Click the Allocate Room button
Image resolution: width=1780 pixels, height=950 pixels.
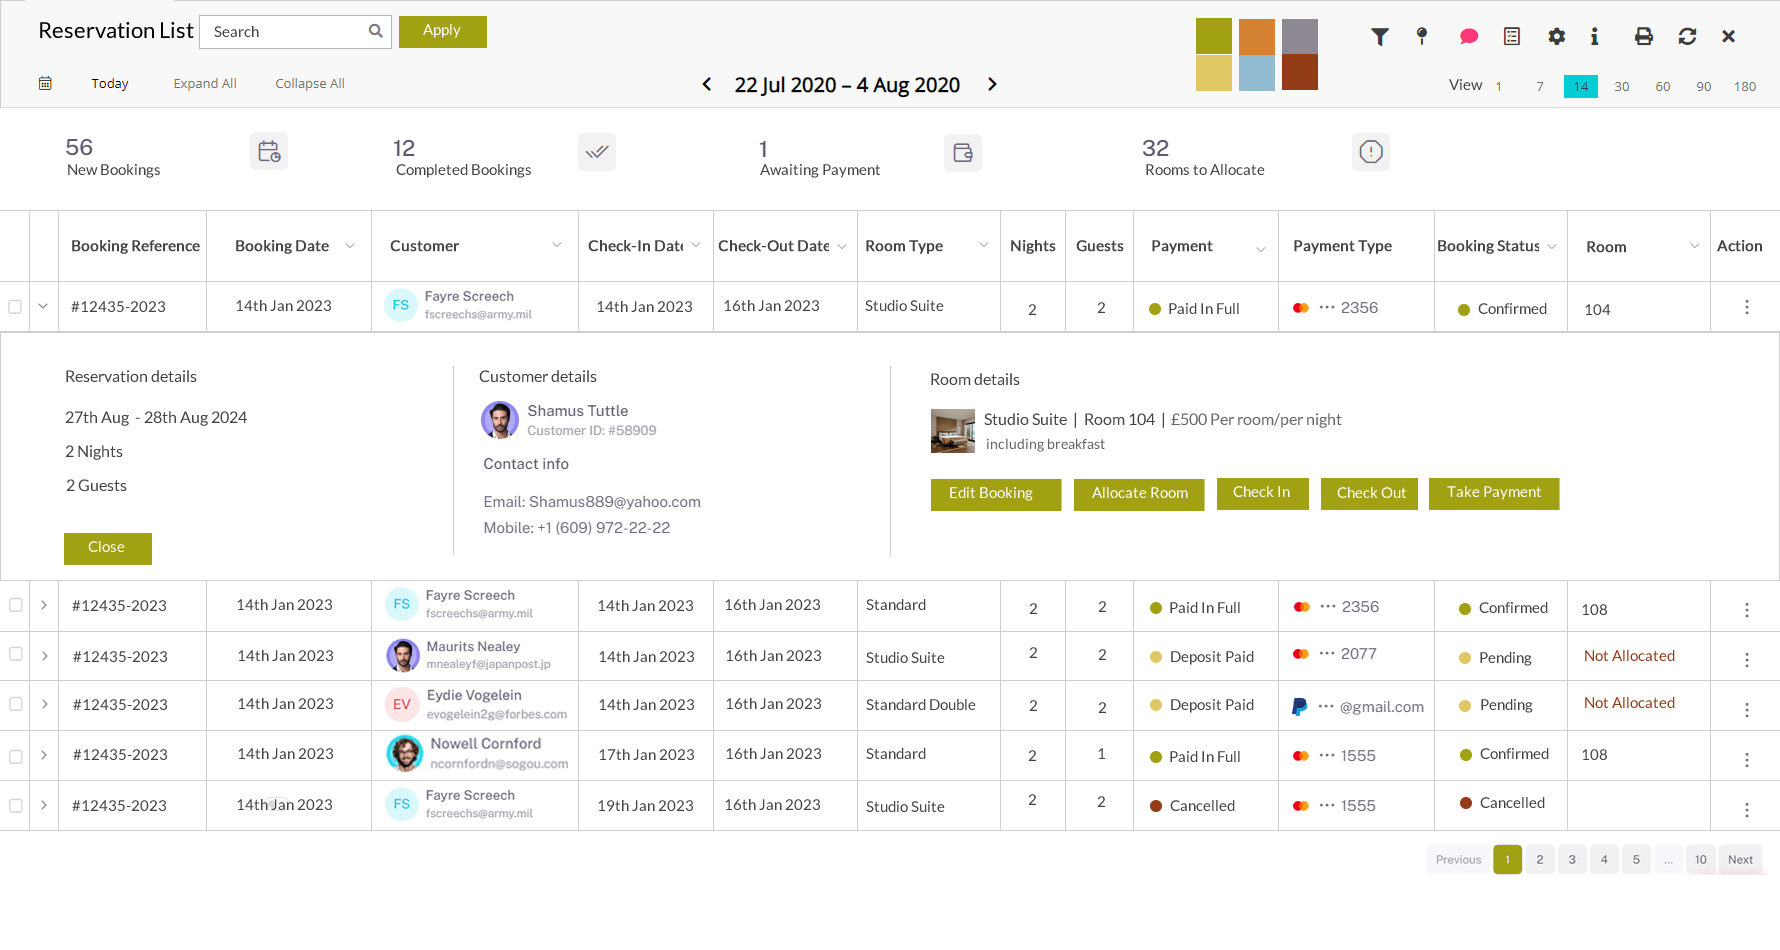pyautogui.click(x=1139, y=494)
